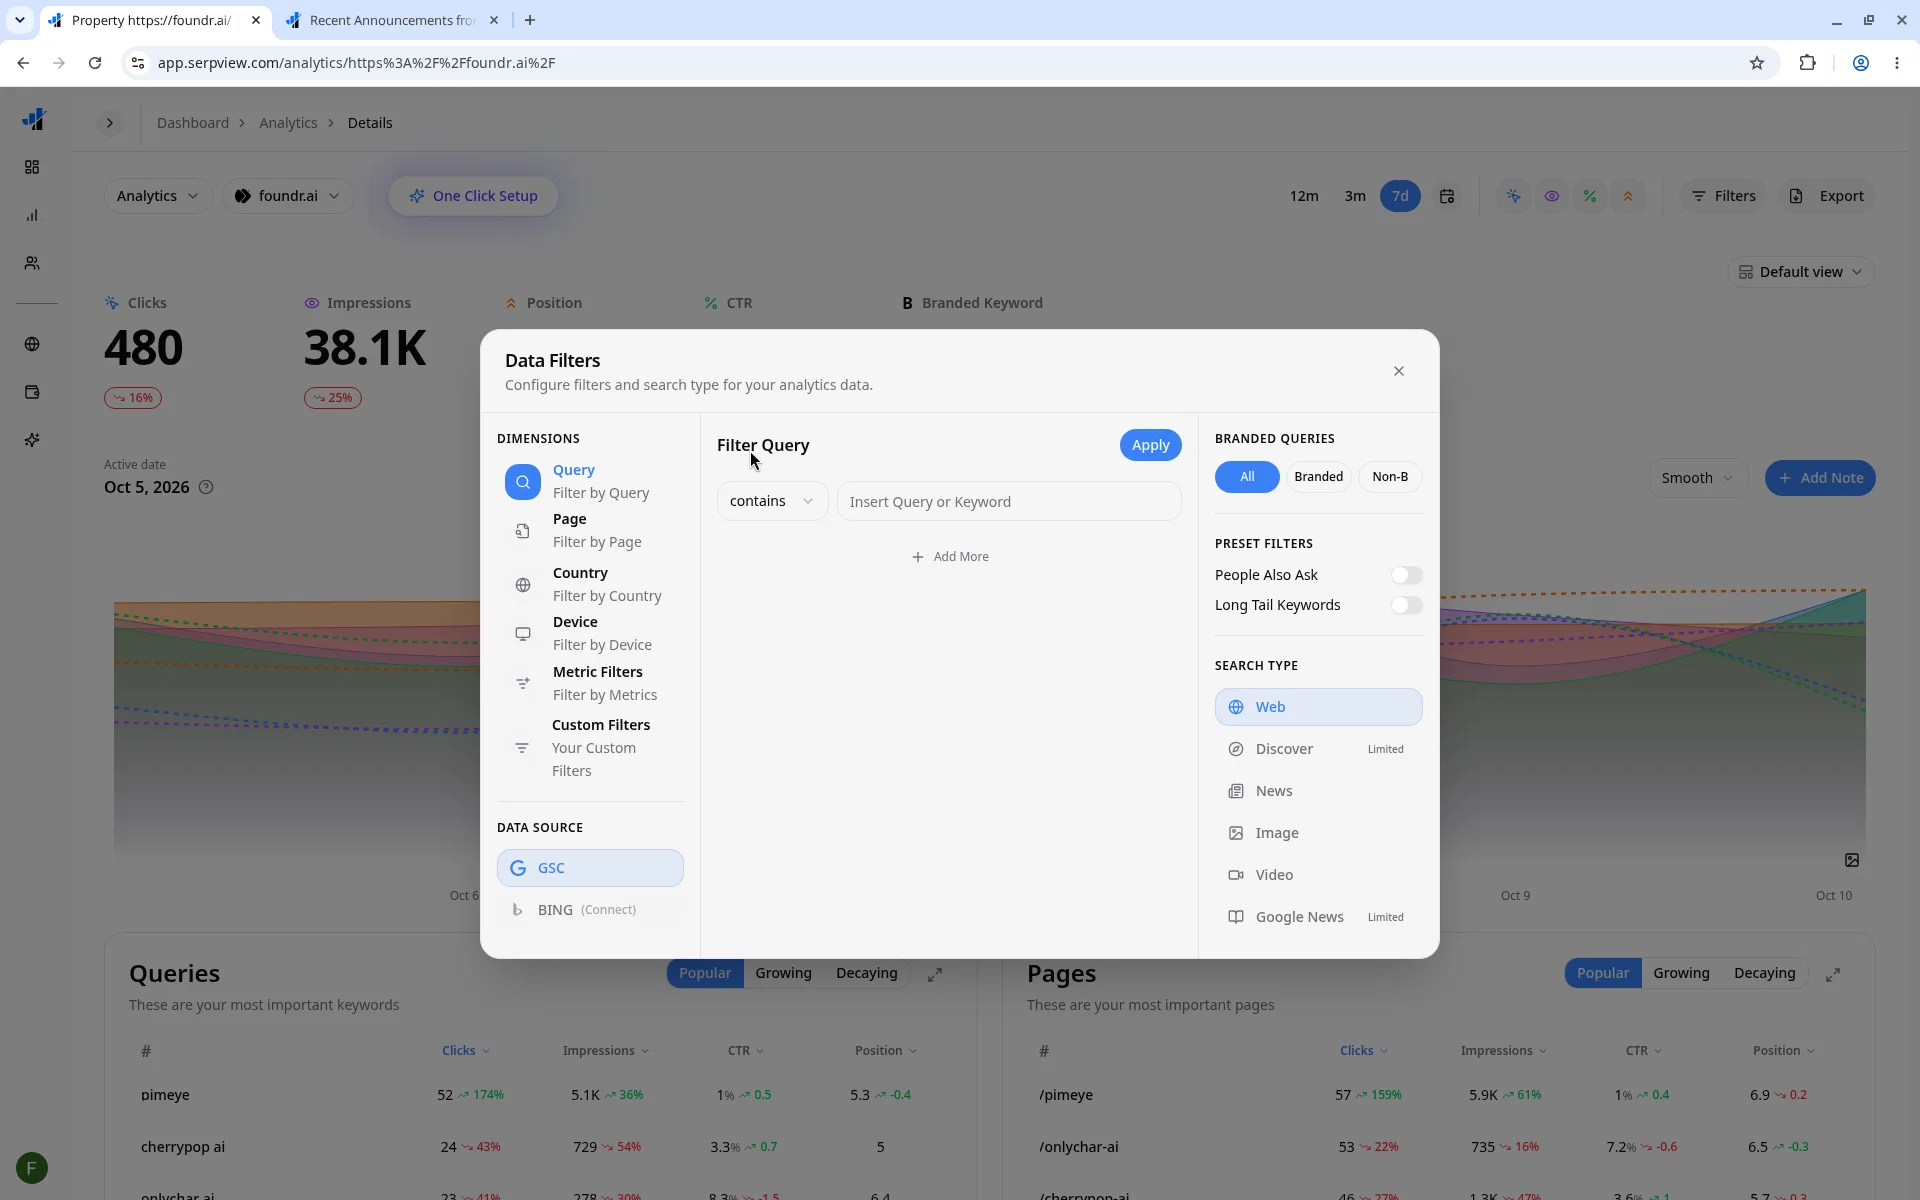This screenshot has width=1920, height=1200.
Task: Click Add More filter condition
Action: coord(950,557)
